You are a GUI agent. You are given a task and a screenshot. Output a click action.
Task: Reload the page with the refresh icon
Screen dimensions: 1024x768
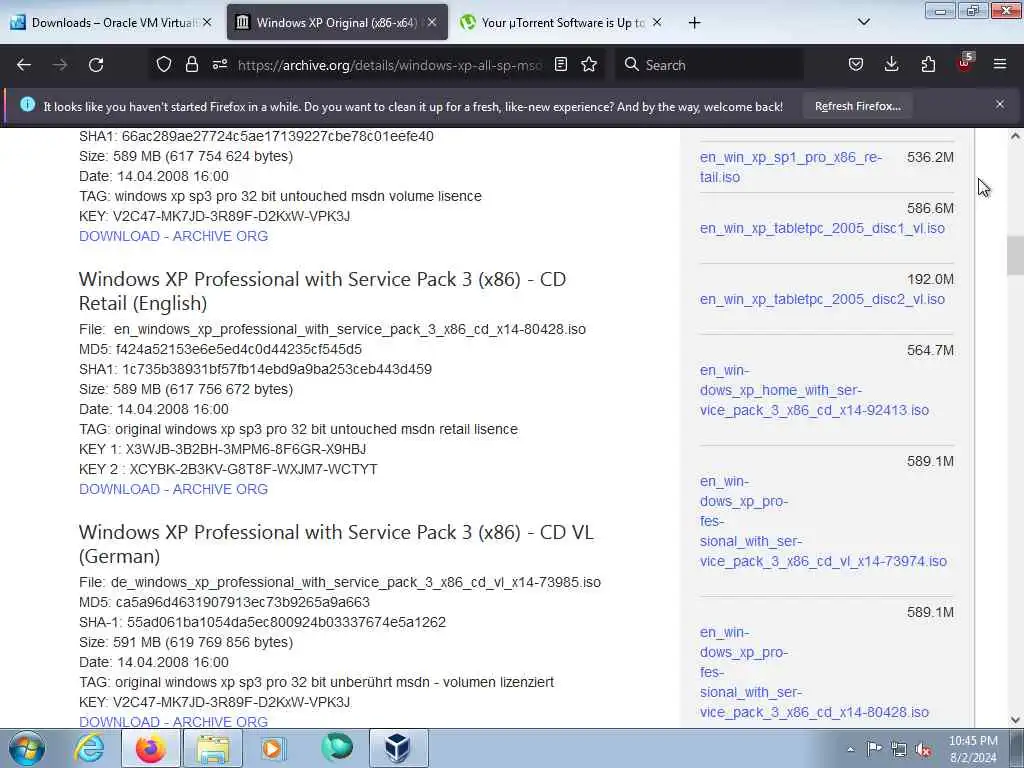tap(96, 65)
